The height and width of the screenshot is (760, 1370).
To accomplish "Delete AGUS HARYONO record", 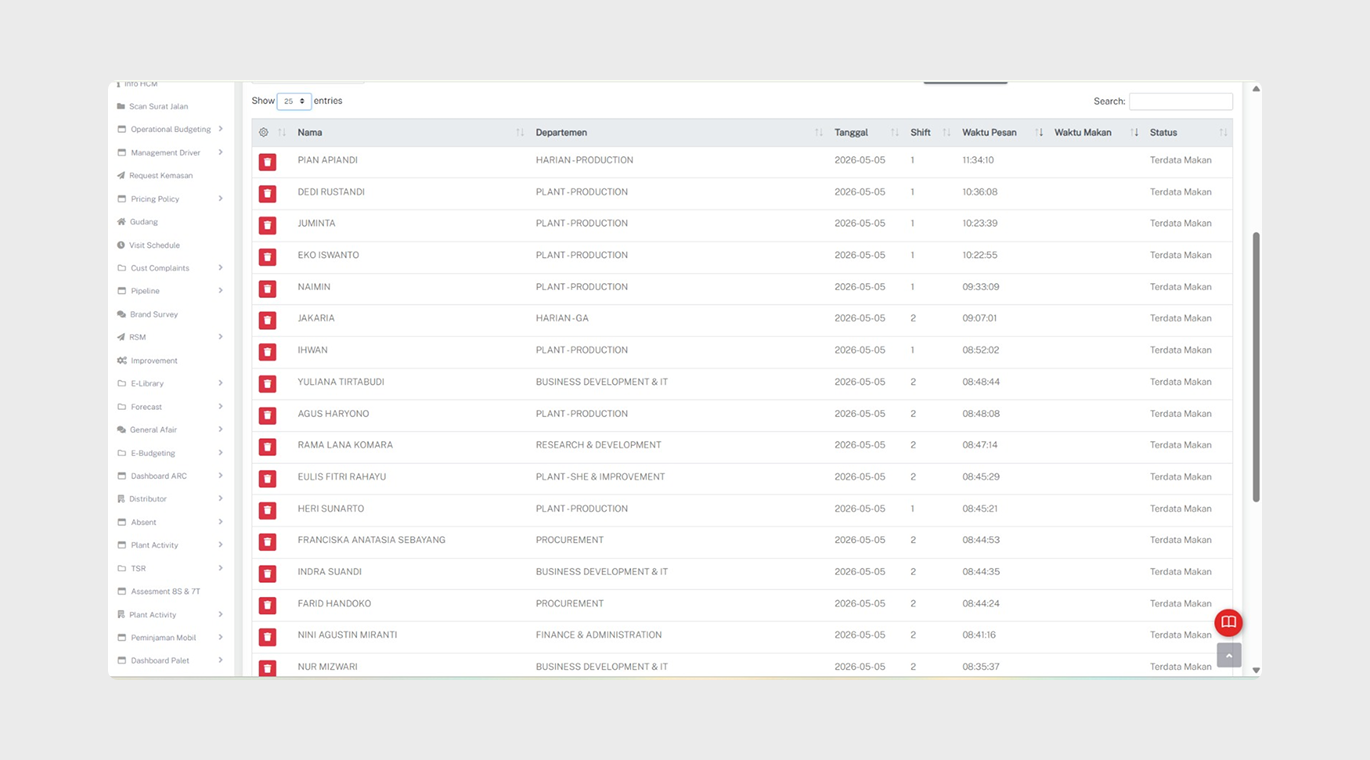I will [267, 415].
